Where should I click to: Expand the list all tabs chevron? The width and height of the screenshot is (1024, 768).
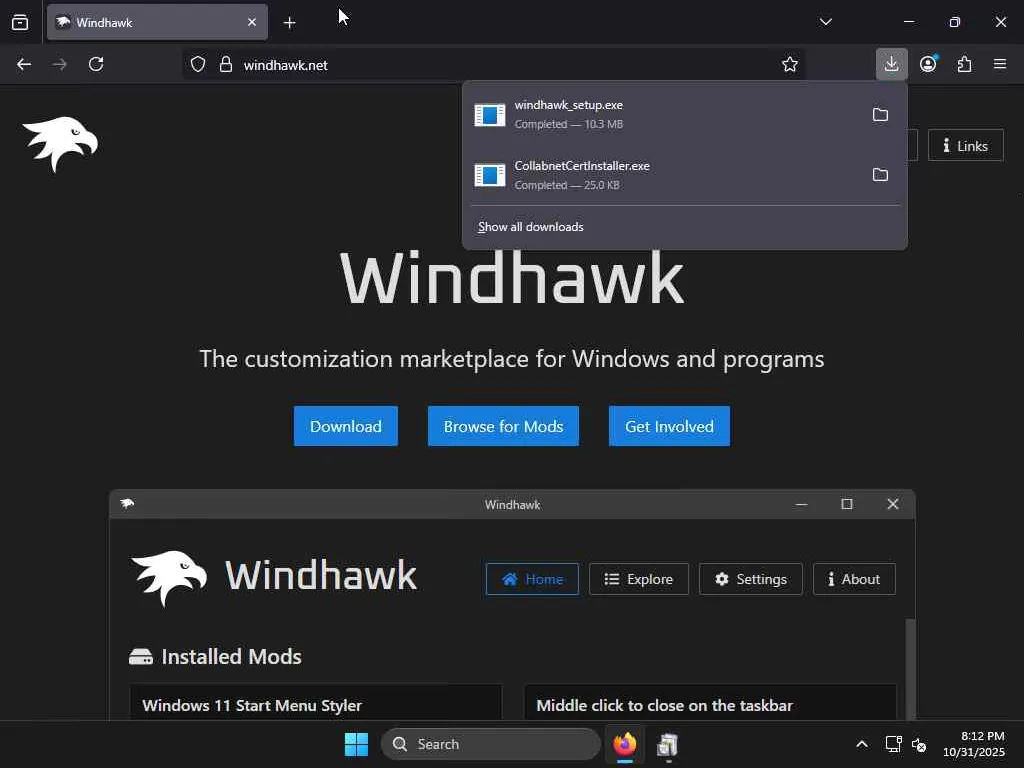pos(825,22)
